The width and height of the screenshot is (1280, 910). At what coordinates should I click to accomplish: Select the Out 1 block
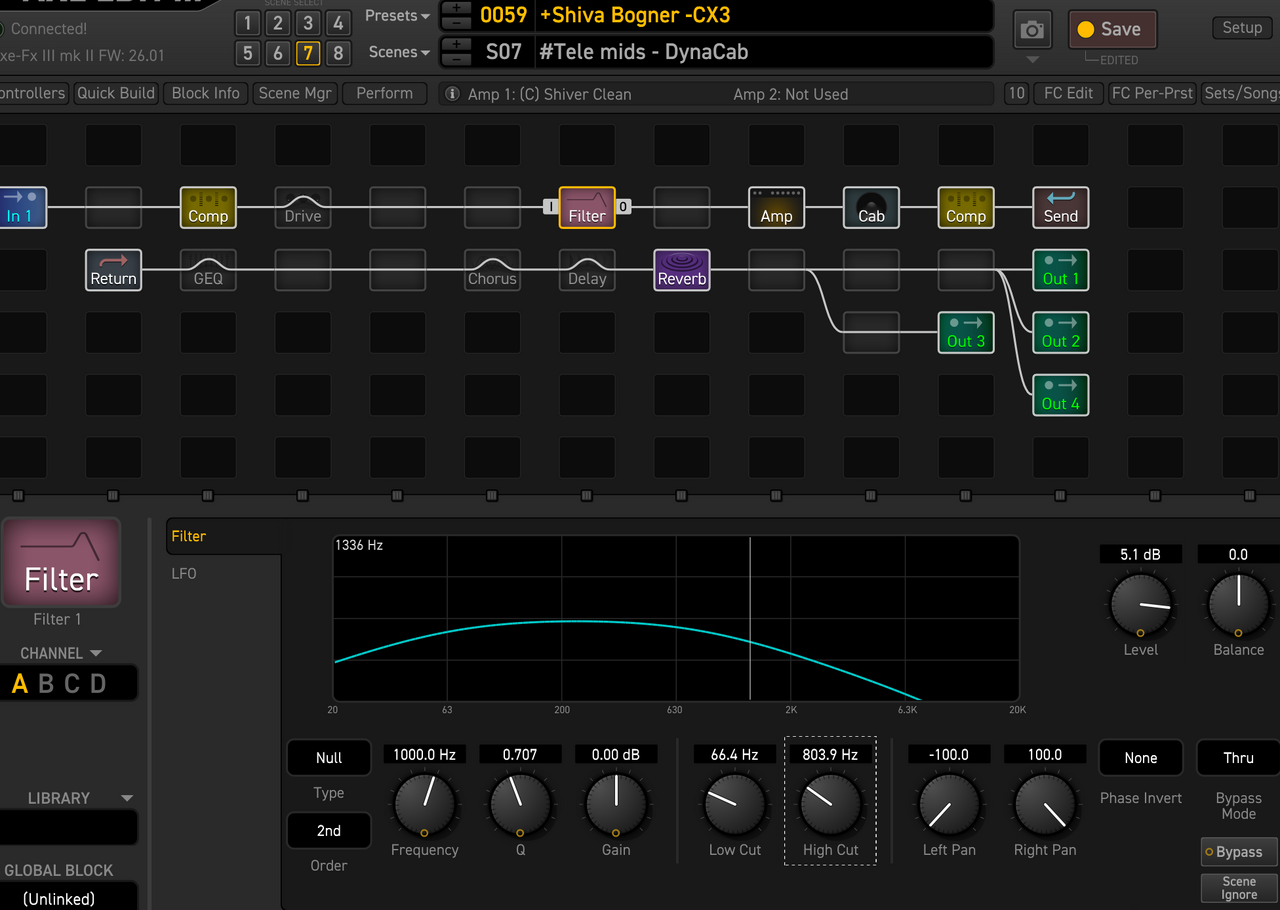(1061, 270)
